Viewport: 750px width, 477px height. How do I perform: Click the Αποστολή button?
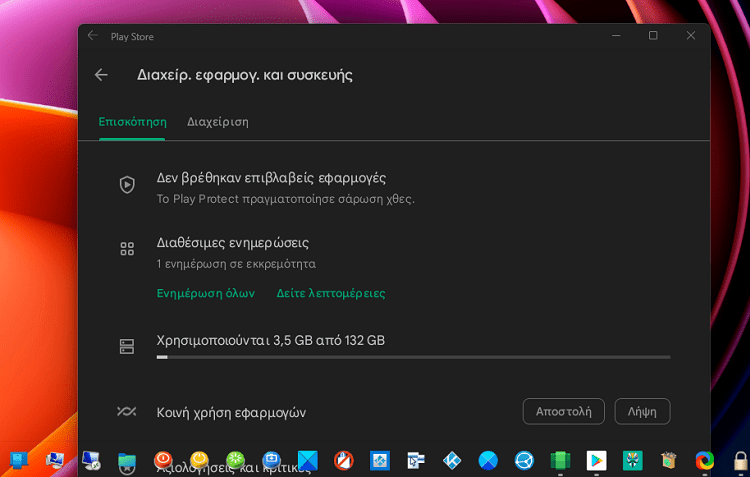[x=563, y=411]
